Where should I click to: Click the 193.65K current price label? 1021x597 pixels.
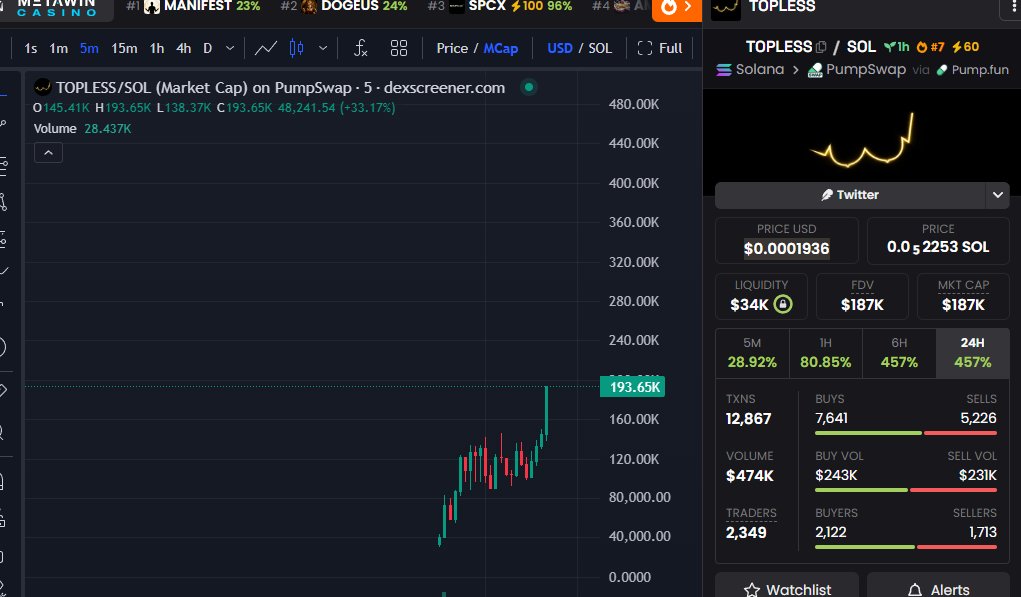tap(632, 387)
